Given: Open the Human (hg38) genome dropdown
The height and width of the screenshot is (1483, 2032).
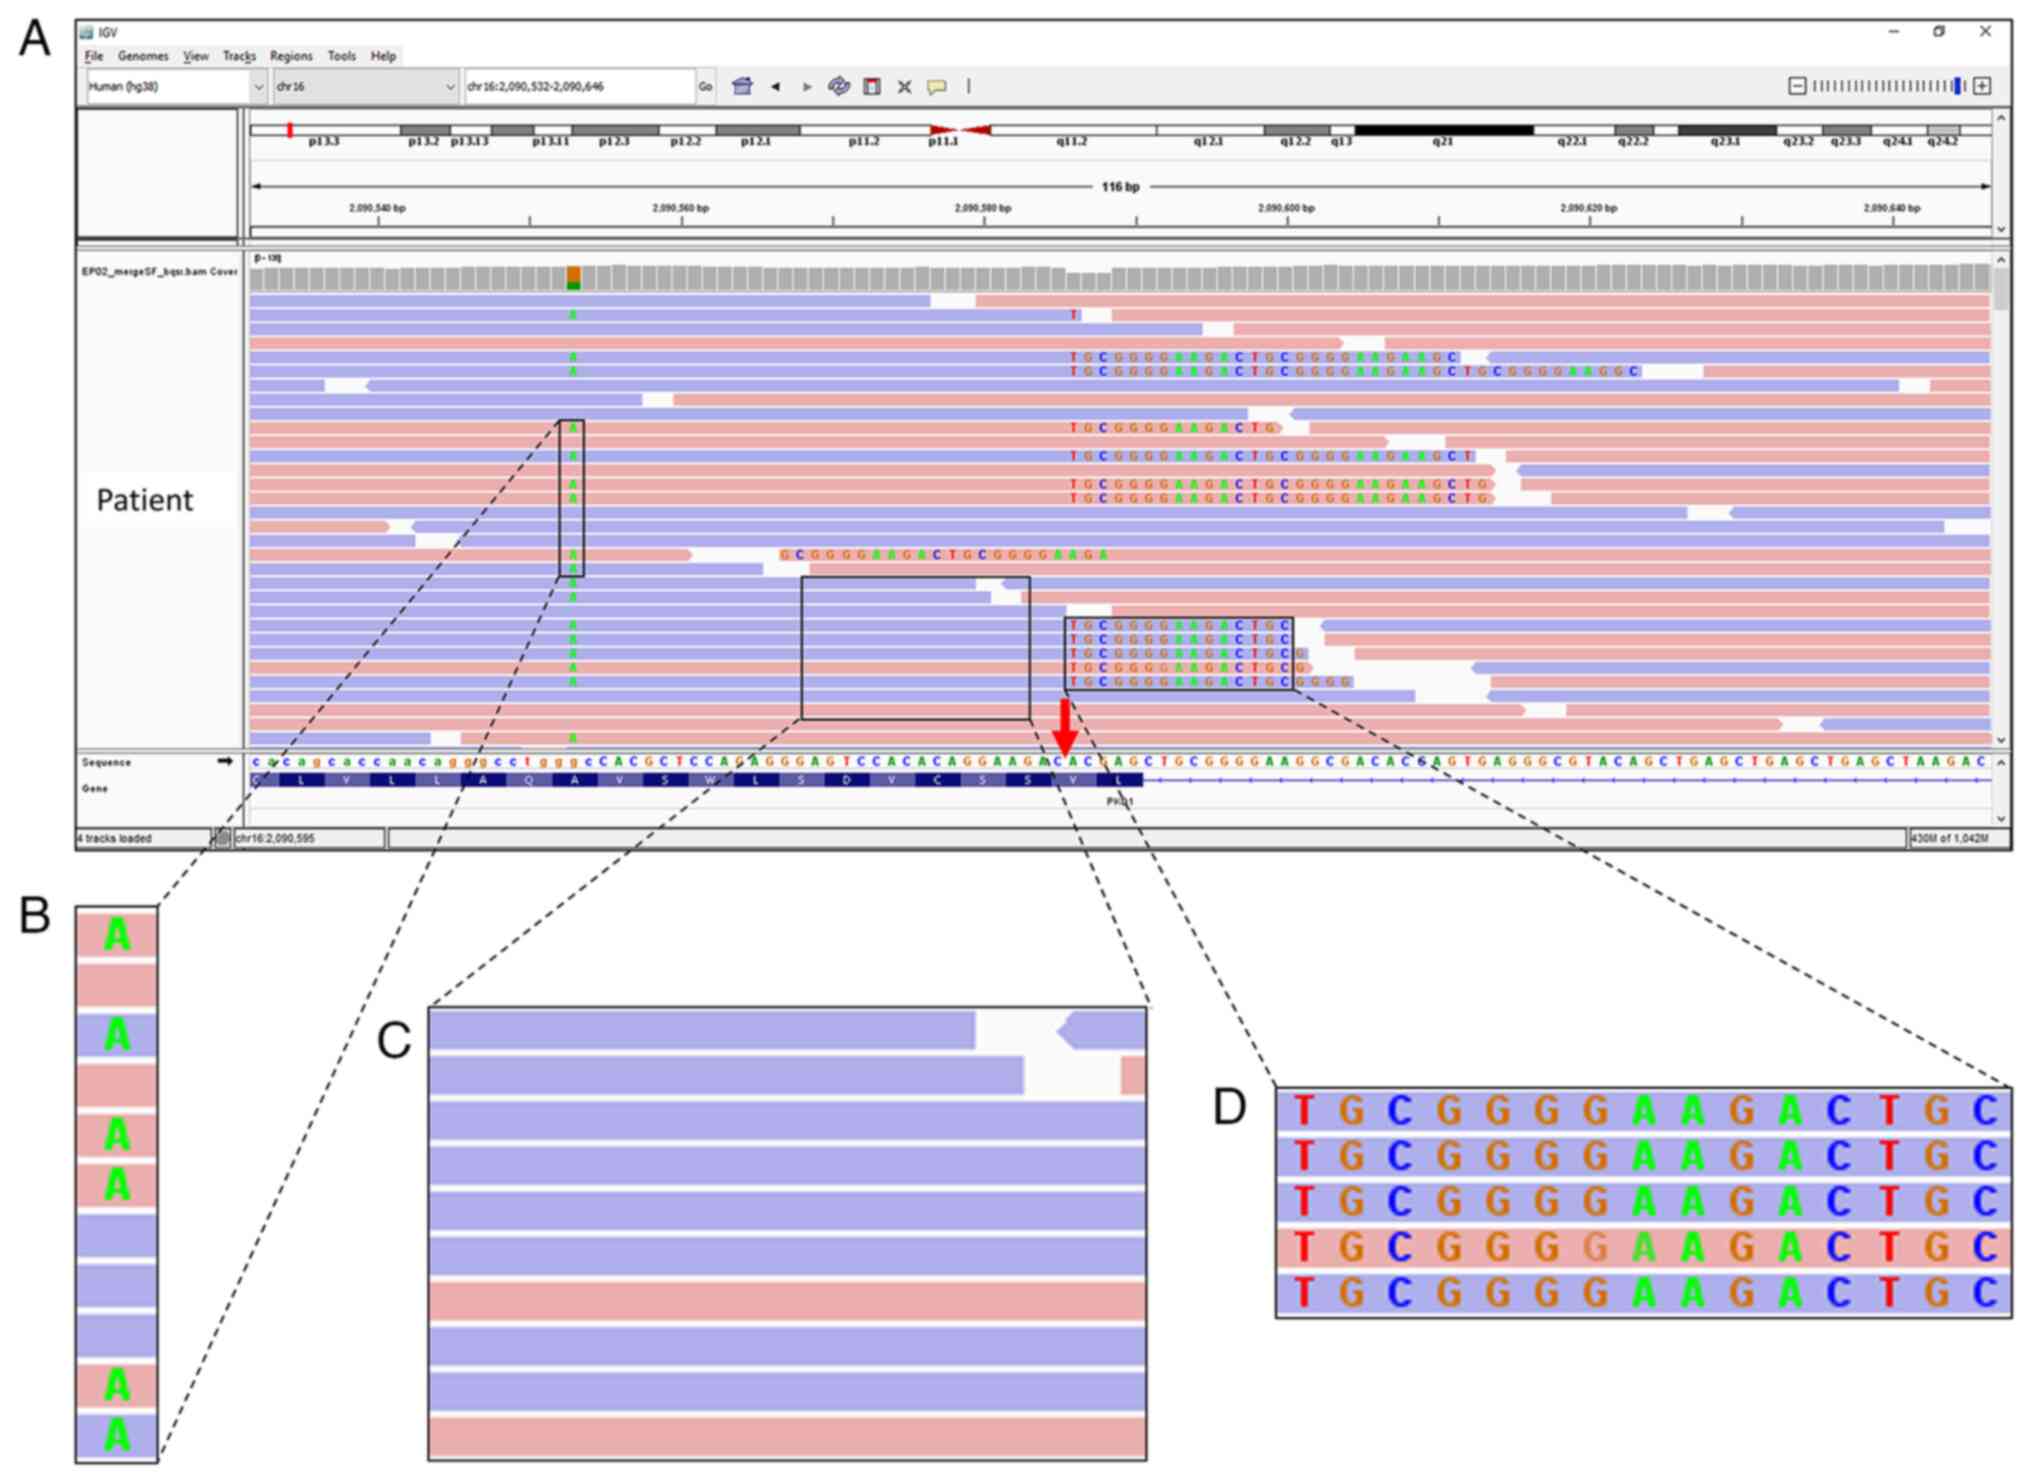Looking at the screenshot, I should [259, 87].
